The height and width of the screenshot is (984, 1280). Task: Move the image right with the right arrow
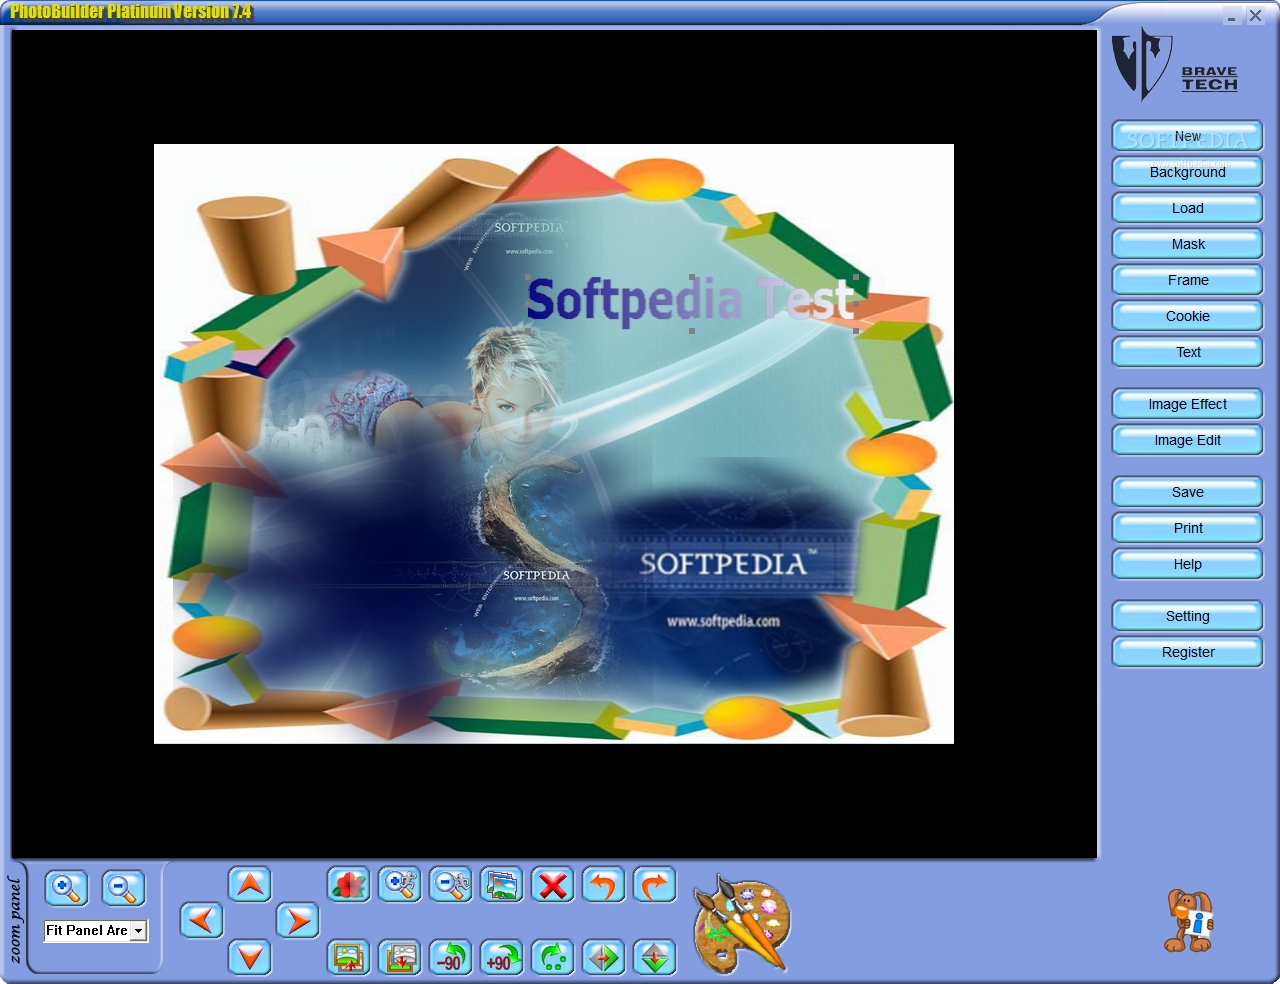(298, 920)
